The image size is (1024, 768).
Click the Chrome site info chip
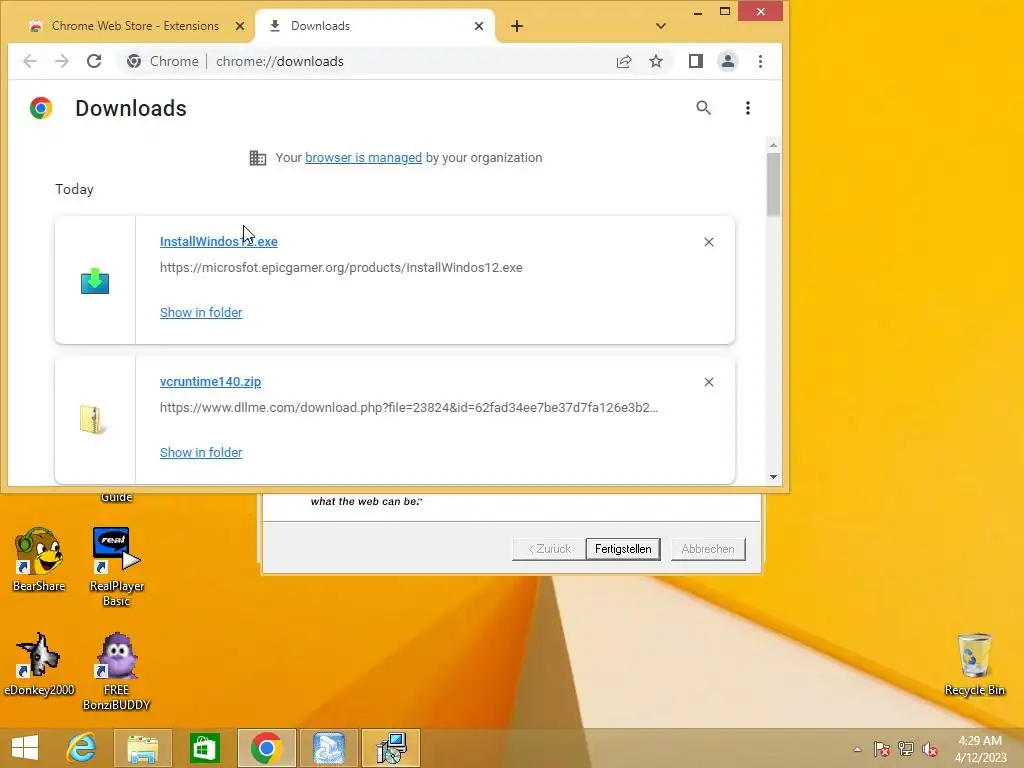163,61
